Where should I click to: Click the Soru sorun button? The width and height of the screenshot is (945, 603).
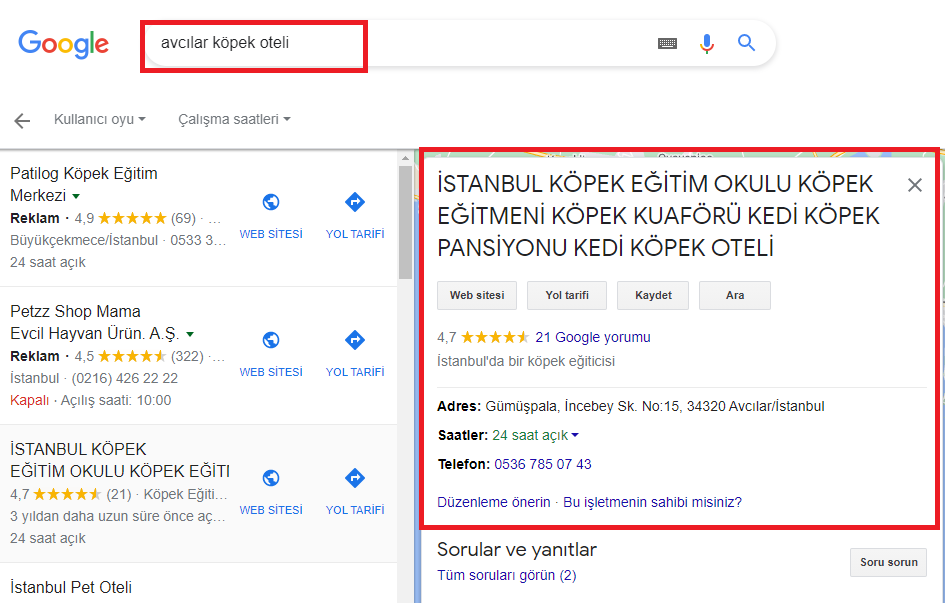click(888, 562)
